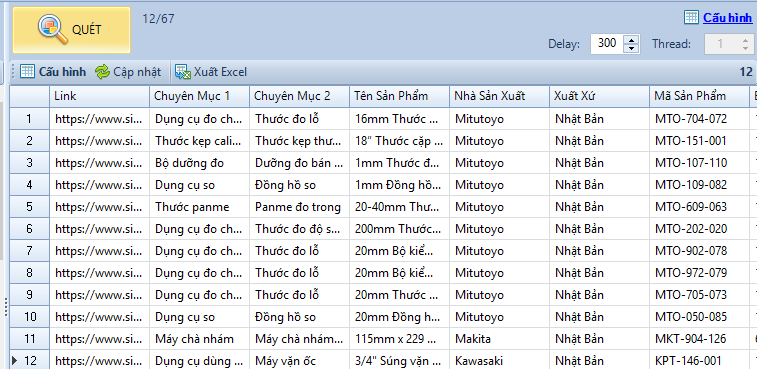Click the Delay value field showing 300
The width and height of the screenshot is (757, 369).
(x=607, y=43)
